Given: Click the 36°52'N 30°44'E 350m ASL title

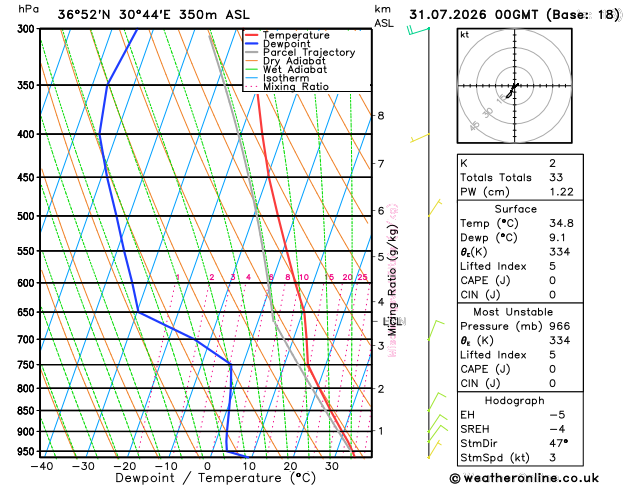Looking at the screenshot, I should point(154,15).
